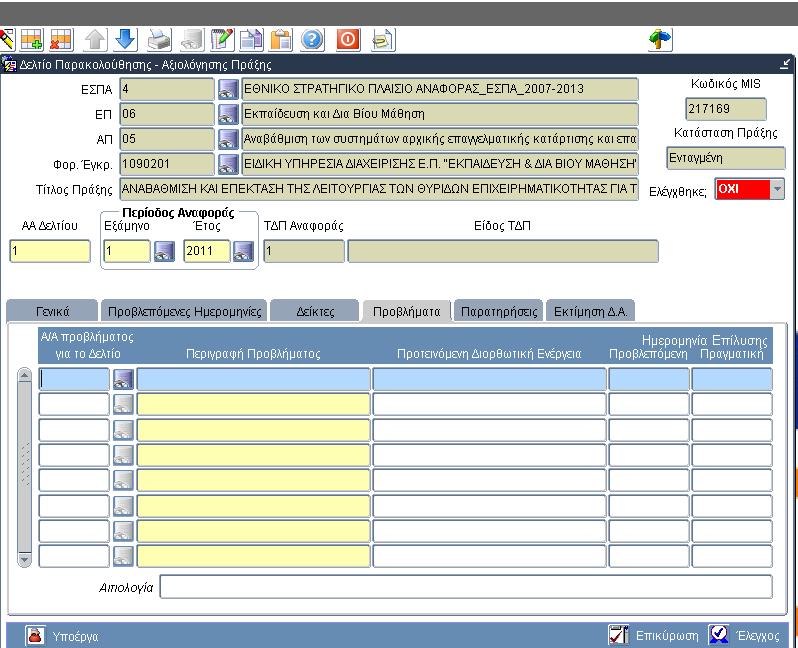Open the Προβλεπόμενες Ημερομηνίες tab
This screenshot has height=648, width=798.
(x=184, y=311)
